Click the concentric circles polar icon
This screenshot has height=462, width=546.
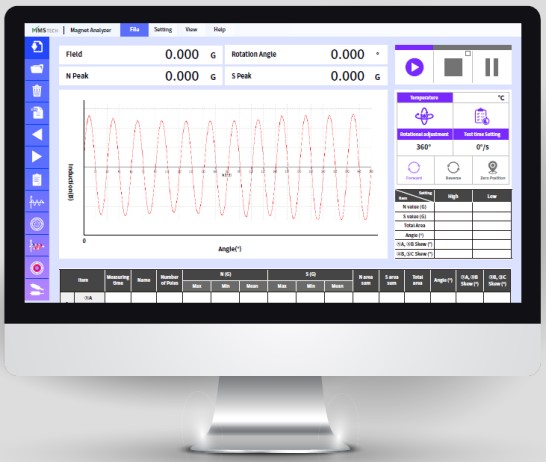[x=37, y=224]
